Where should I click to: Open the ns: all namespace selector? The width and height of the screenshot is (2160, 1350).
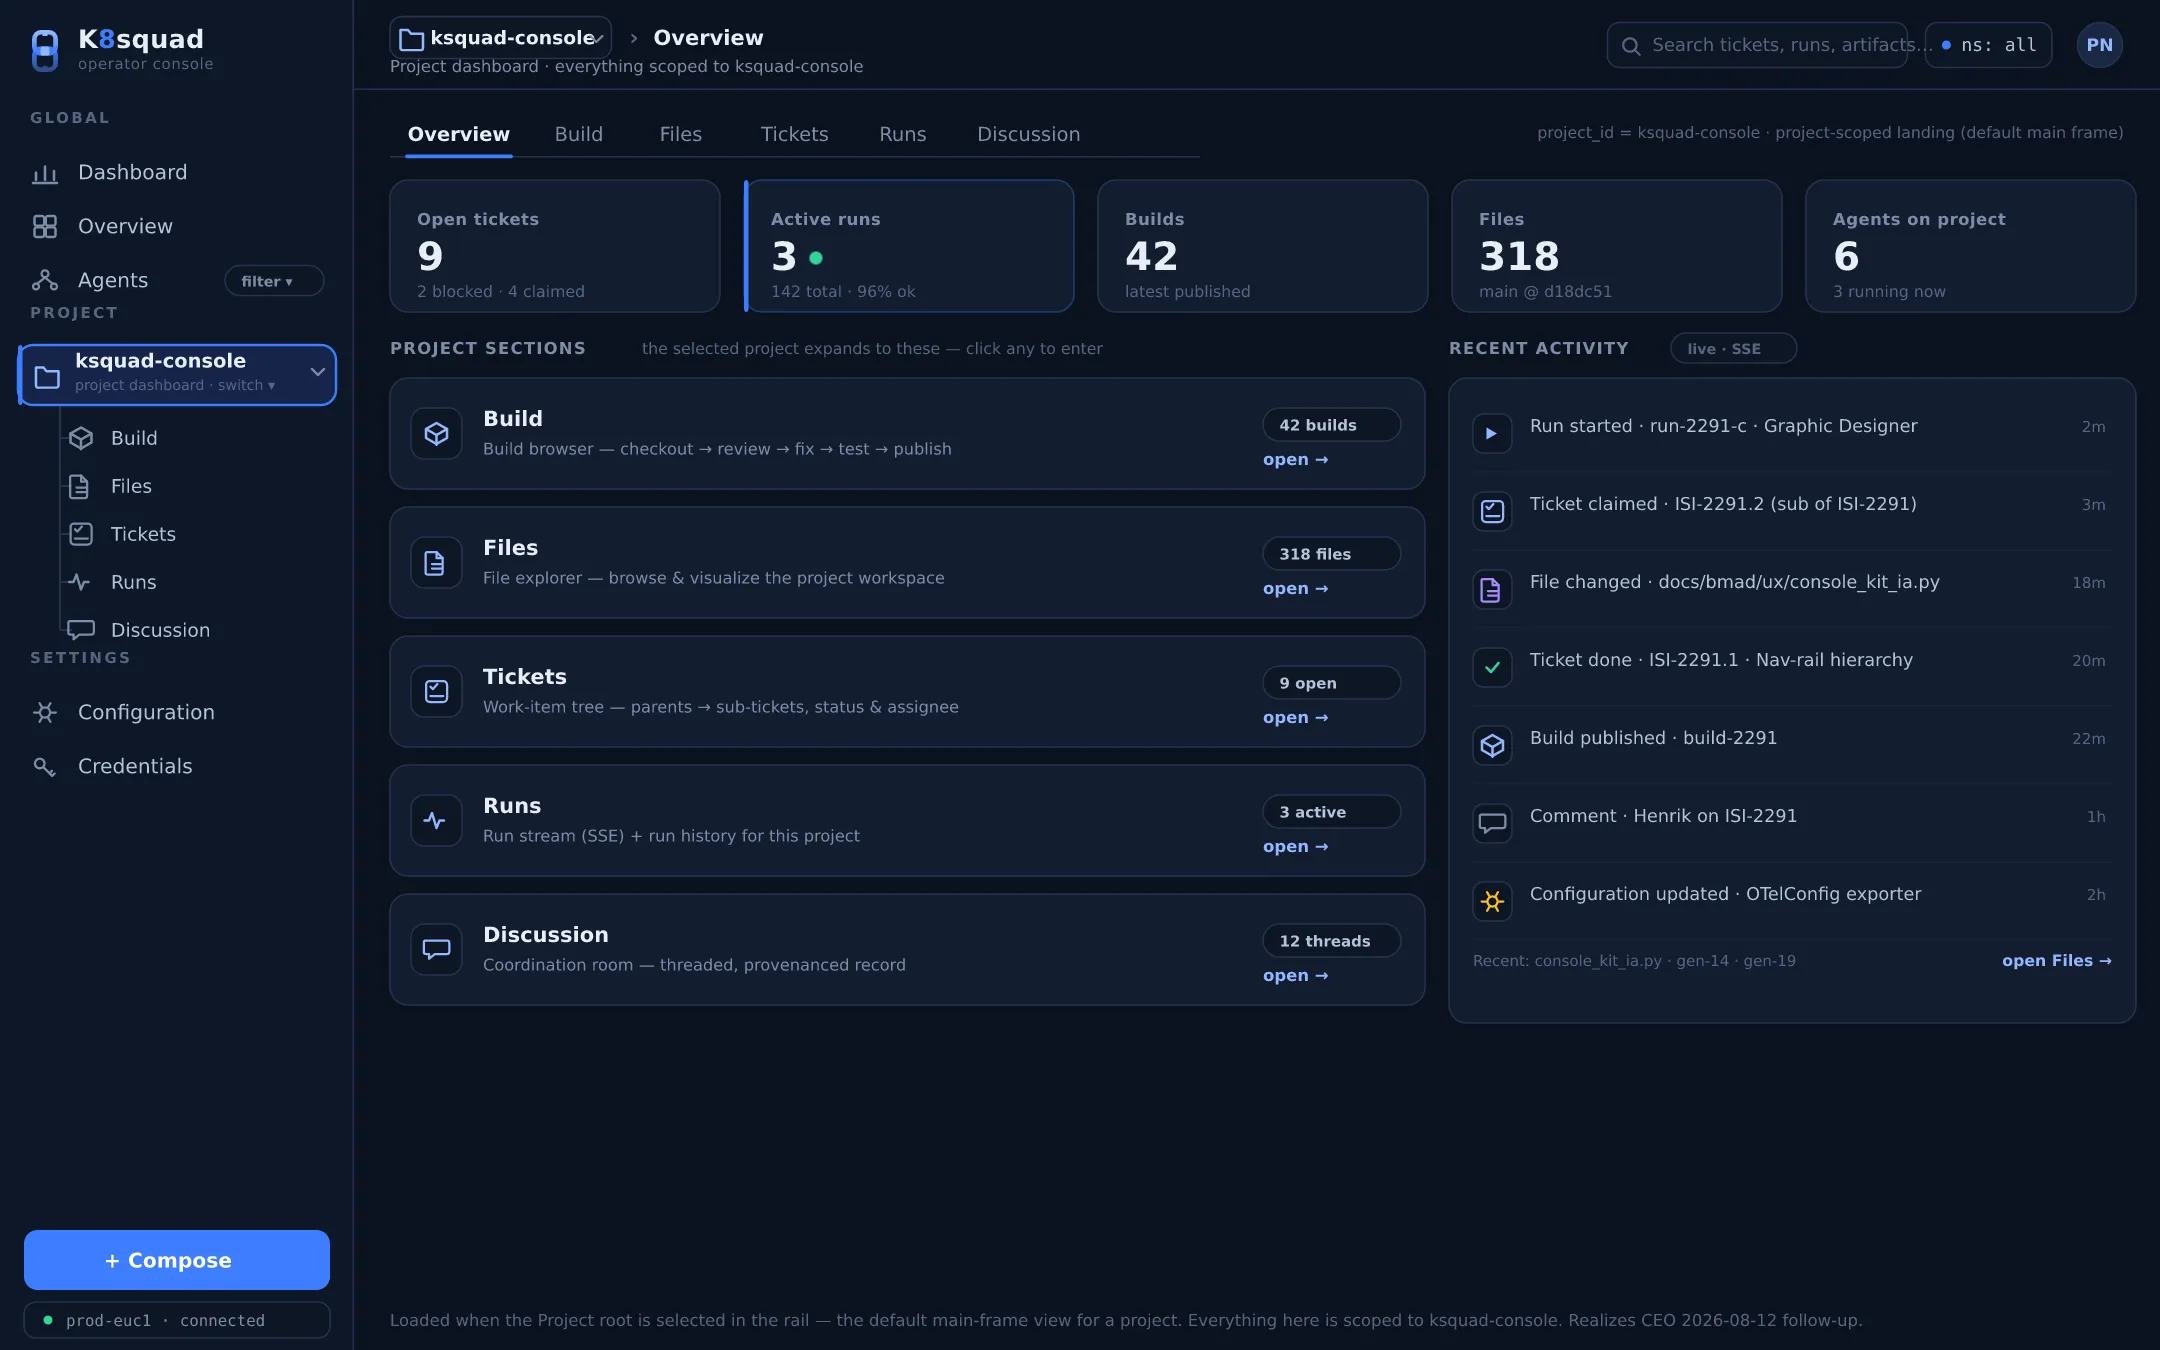(1988, 45)
